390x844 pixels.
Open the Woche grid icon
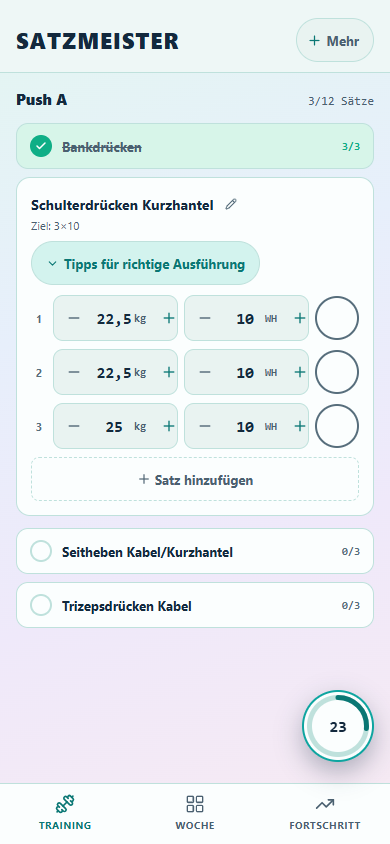pos(195,804)
